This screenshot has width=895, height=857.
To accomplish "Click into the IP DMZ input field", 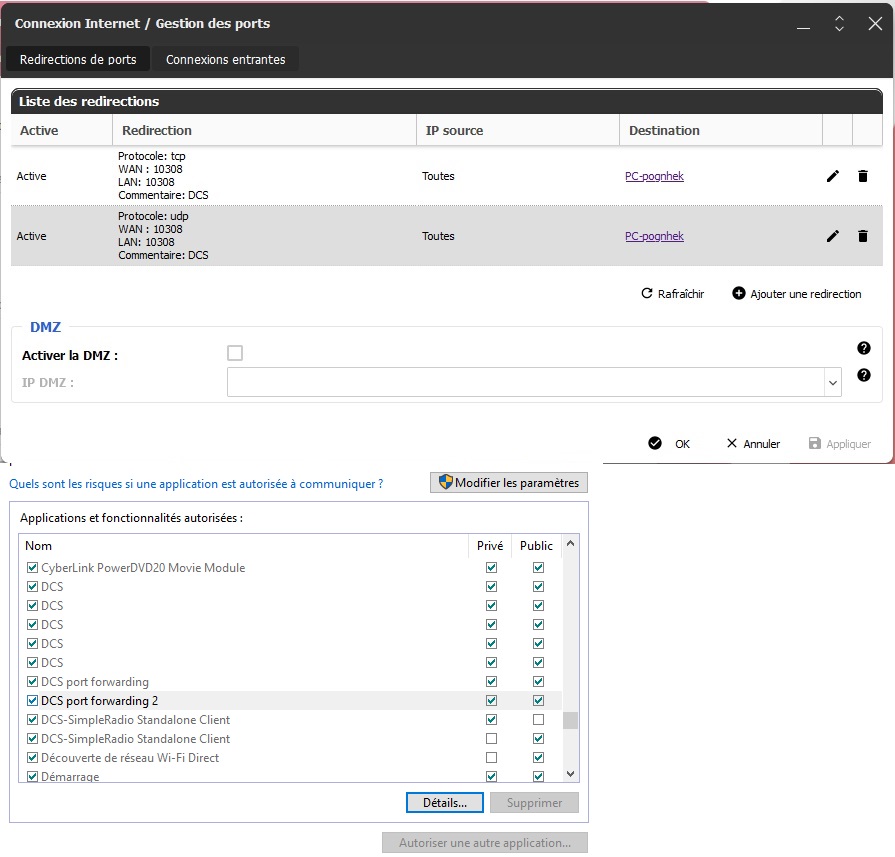I will [x=526, y=382].
